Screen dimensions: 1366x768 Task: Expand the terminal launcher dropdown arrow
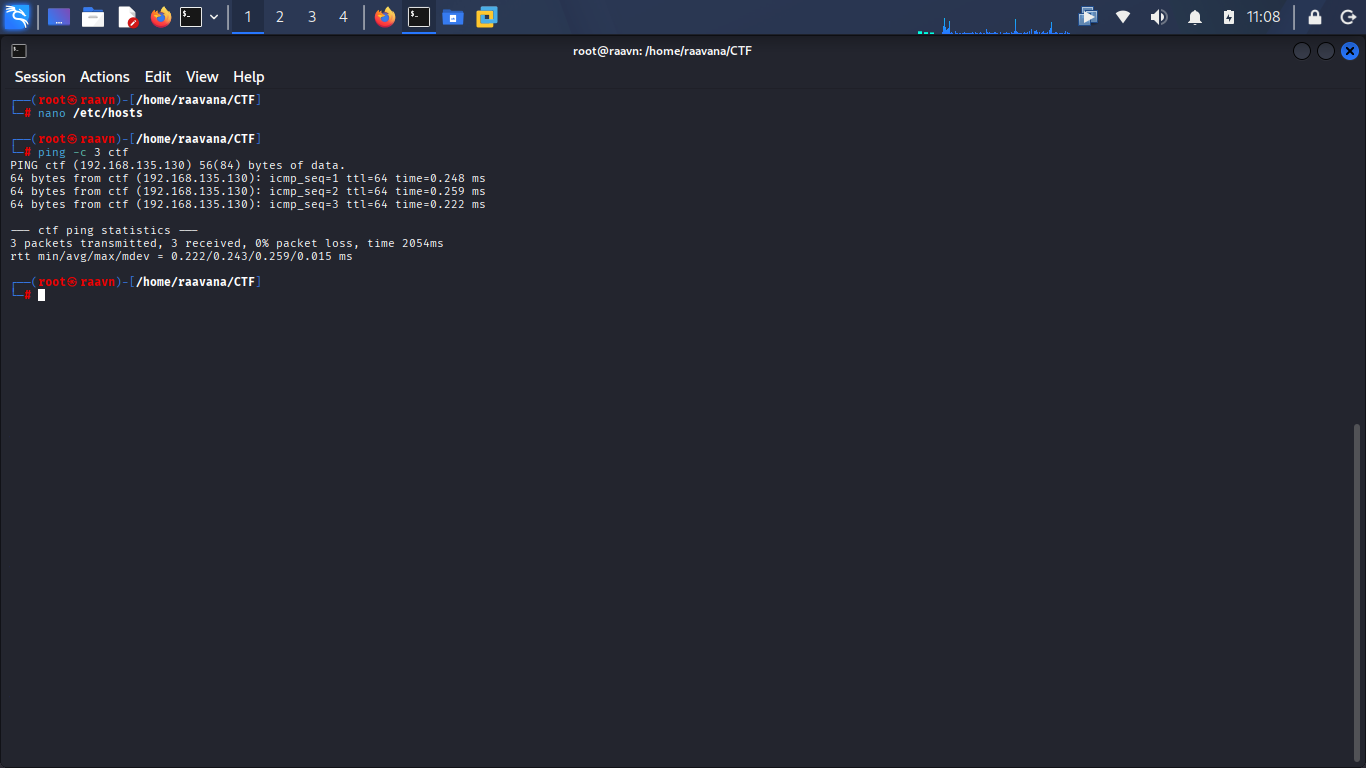click(x=214, y=17)
